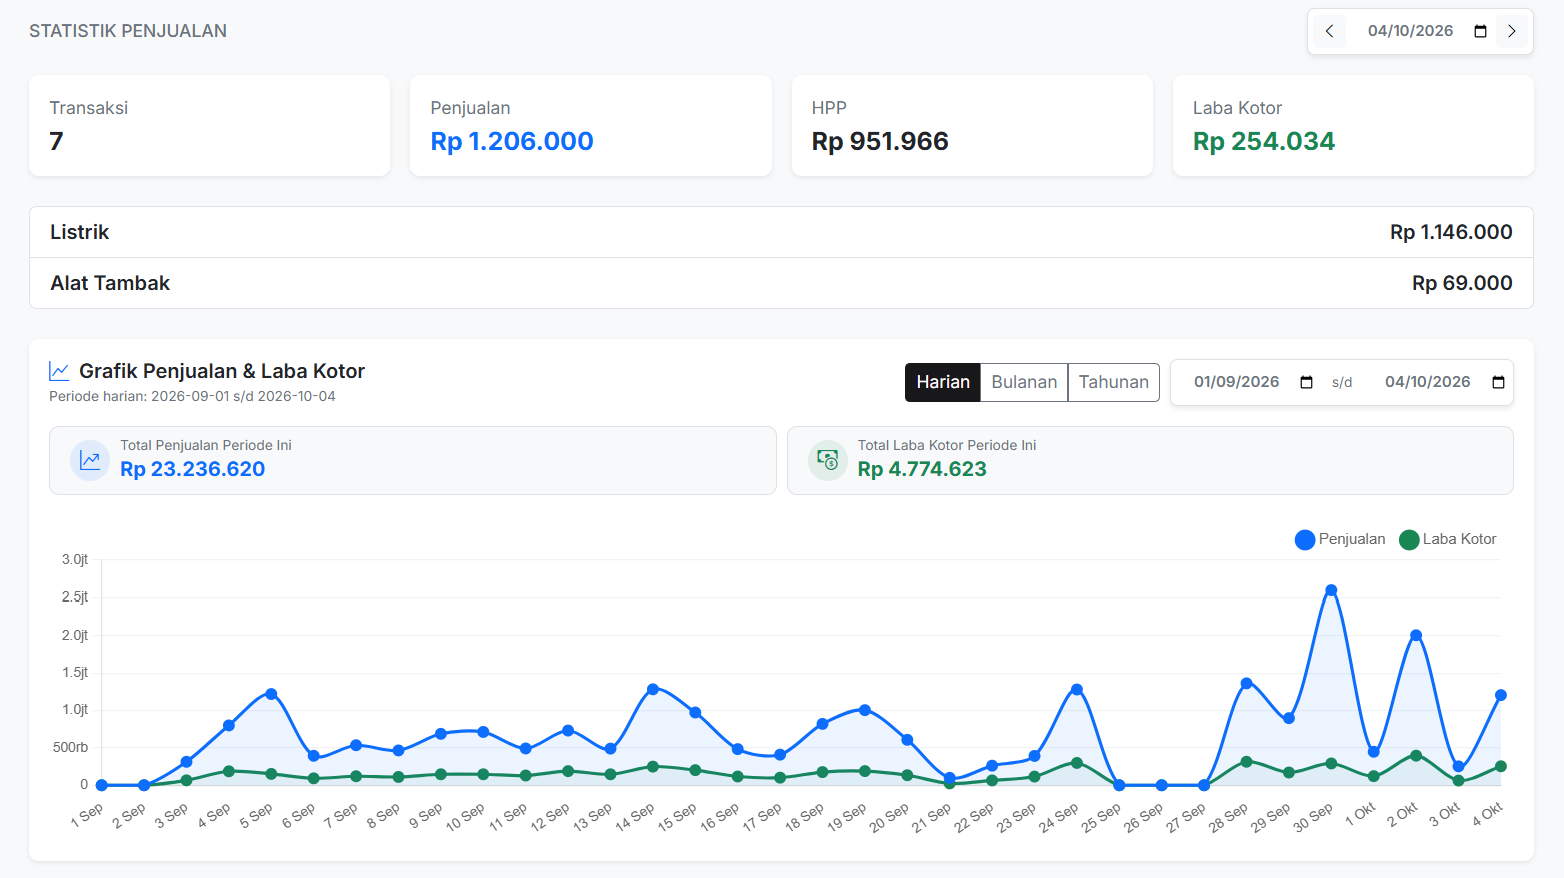Select the Listrik category row
Screen dimensions: 1564x878
(781, 232)
